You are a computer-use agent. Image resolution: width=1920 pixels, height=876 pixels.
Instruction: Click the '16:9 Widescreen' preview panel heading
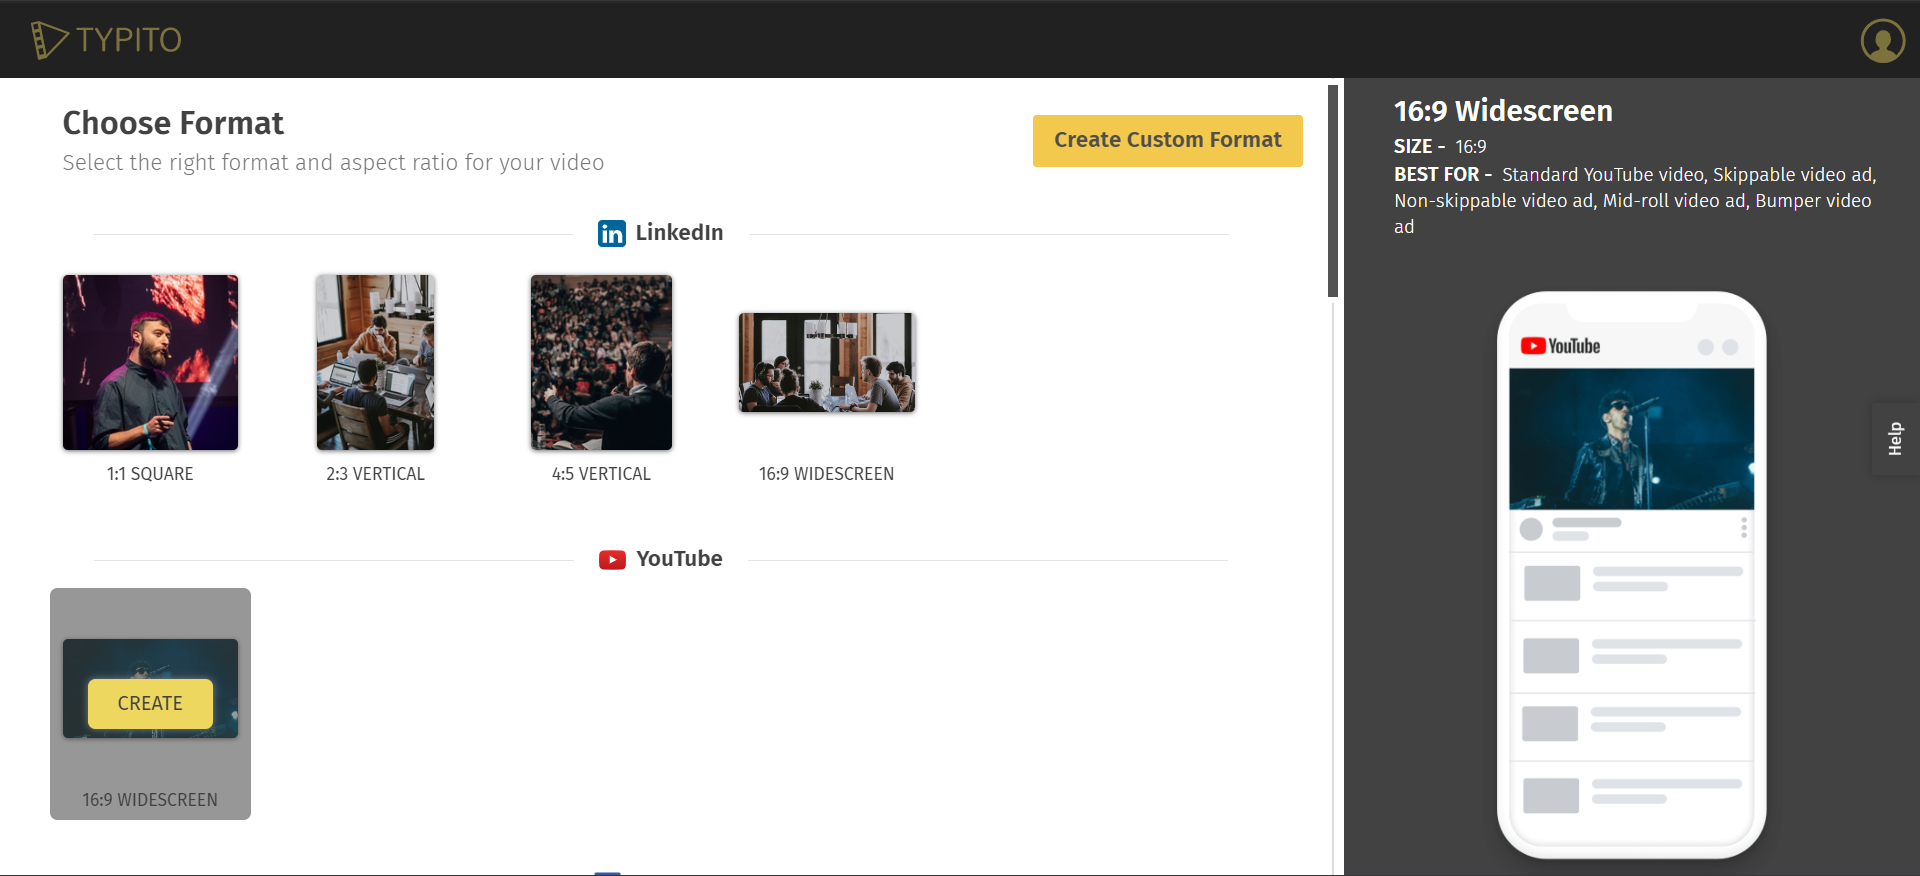tap(1503, 111)
